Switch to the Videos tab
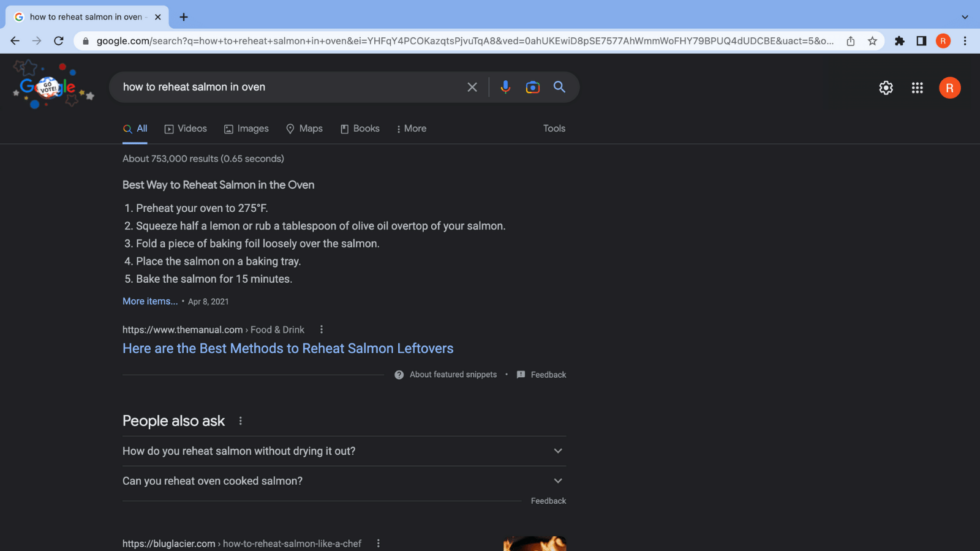980x551 pixels. (186, 129)
